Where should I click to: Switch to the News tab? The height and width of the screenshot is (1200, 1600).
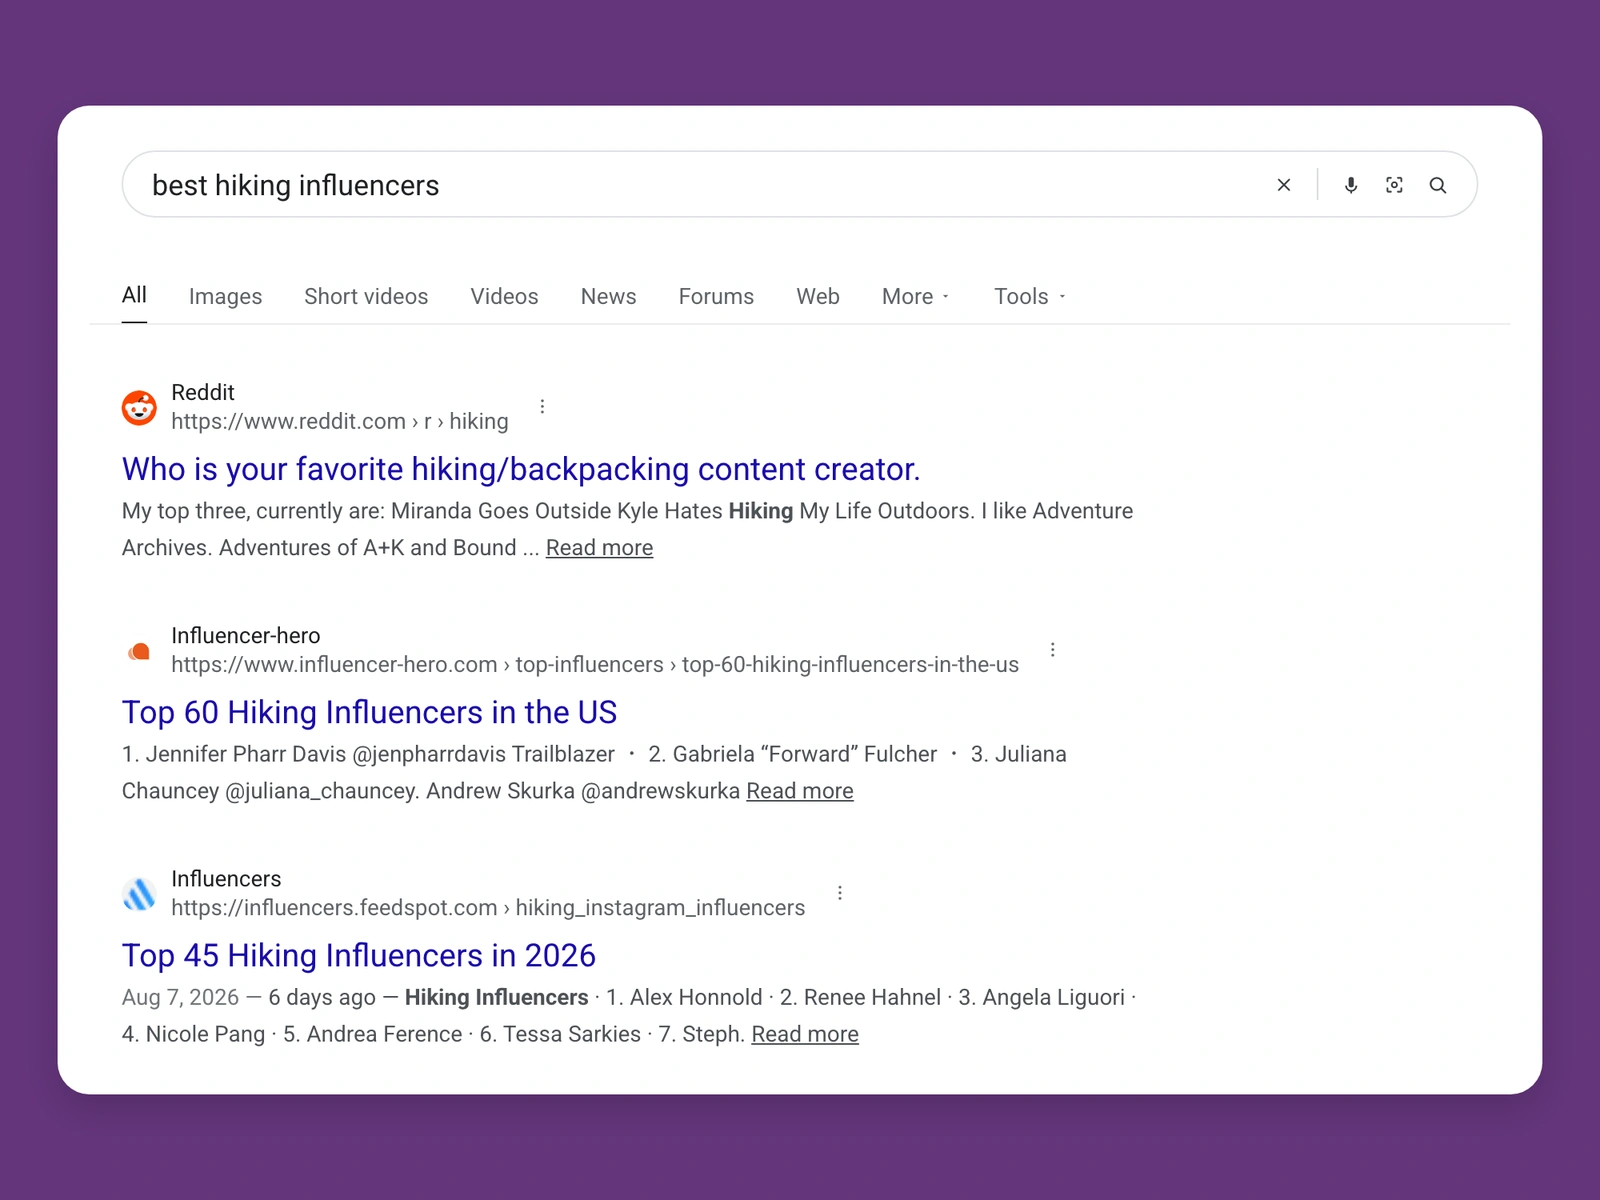pyautogui.click(x=608, y=296)
